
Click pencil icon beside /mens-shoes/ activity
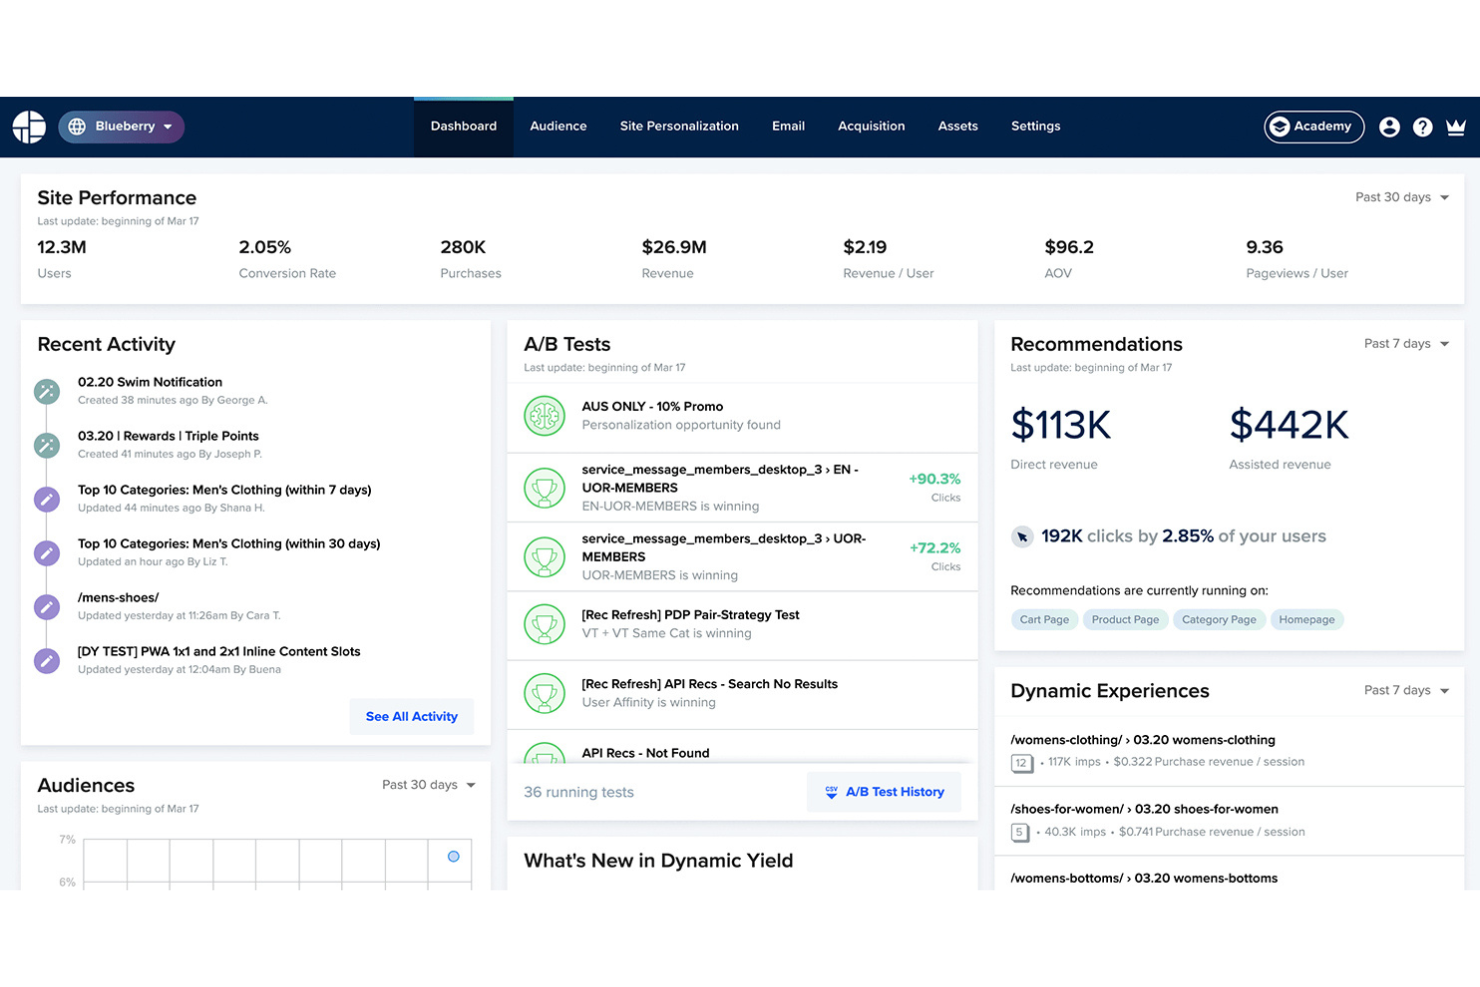(x=47, y=607)
